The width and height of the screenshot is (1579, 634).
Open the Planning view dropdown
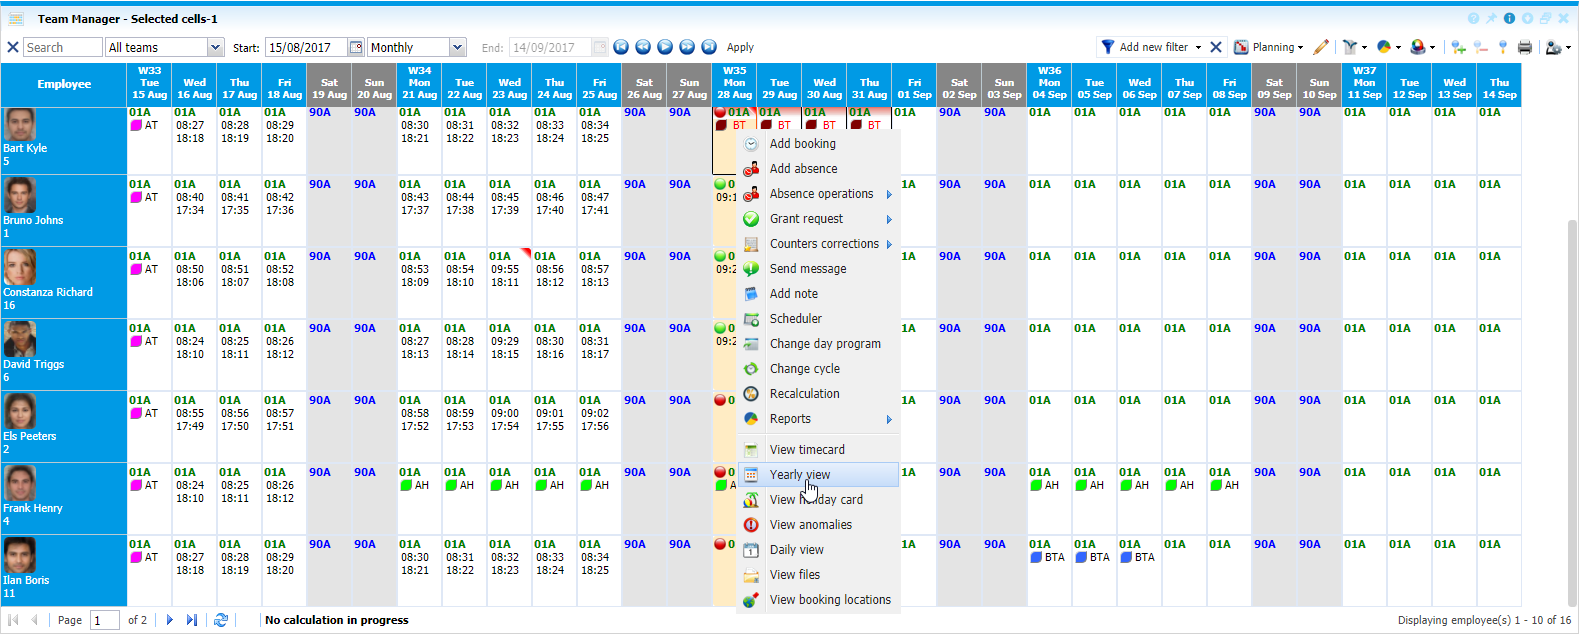(1270, 47)
